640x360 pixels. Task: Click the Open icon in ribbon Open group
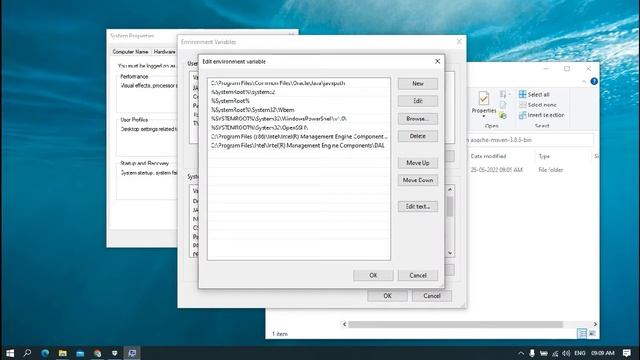pos(503,94)
